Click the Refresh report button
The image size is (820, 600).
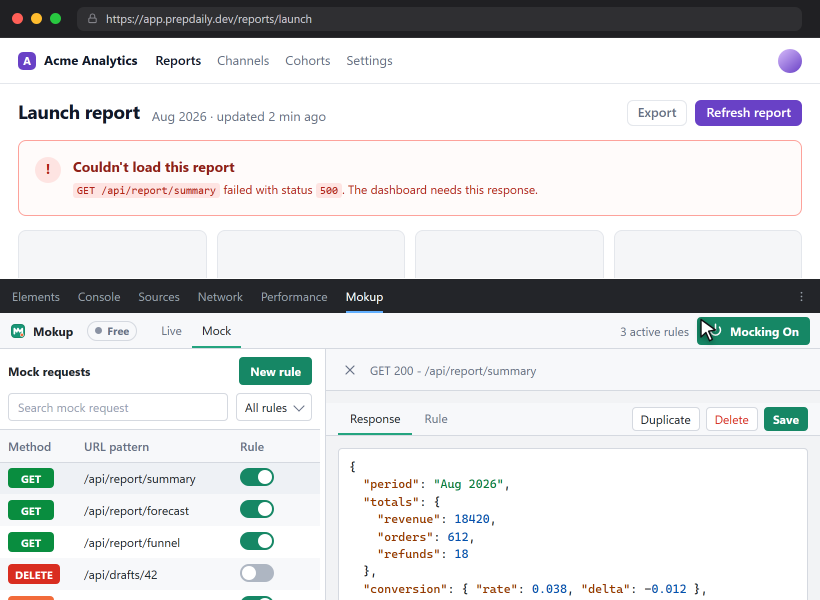click(748, 113)
